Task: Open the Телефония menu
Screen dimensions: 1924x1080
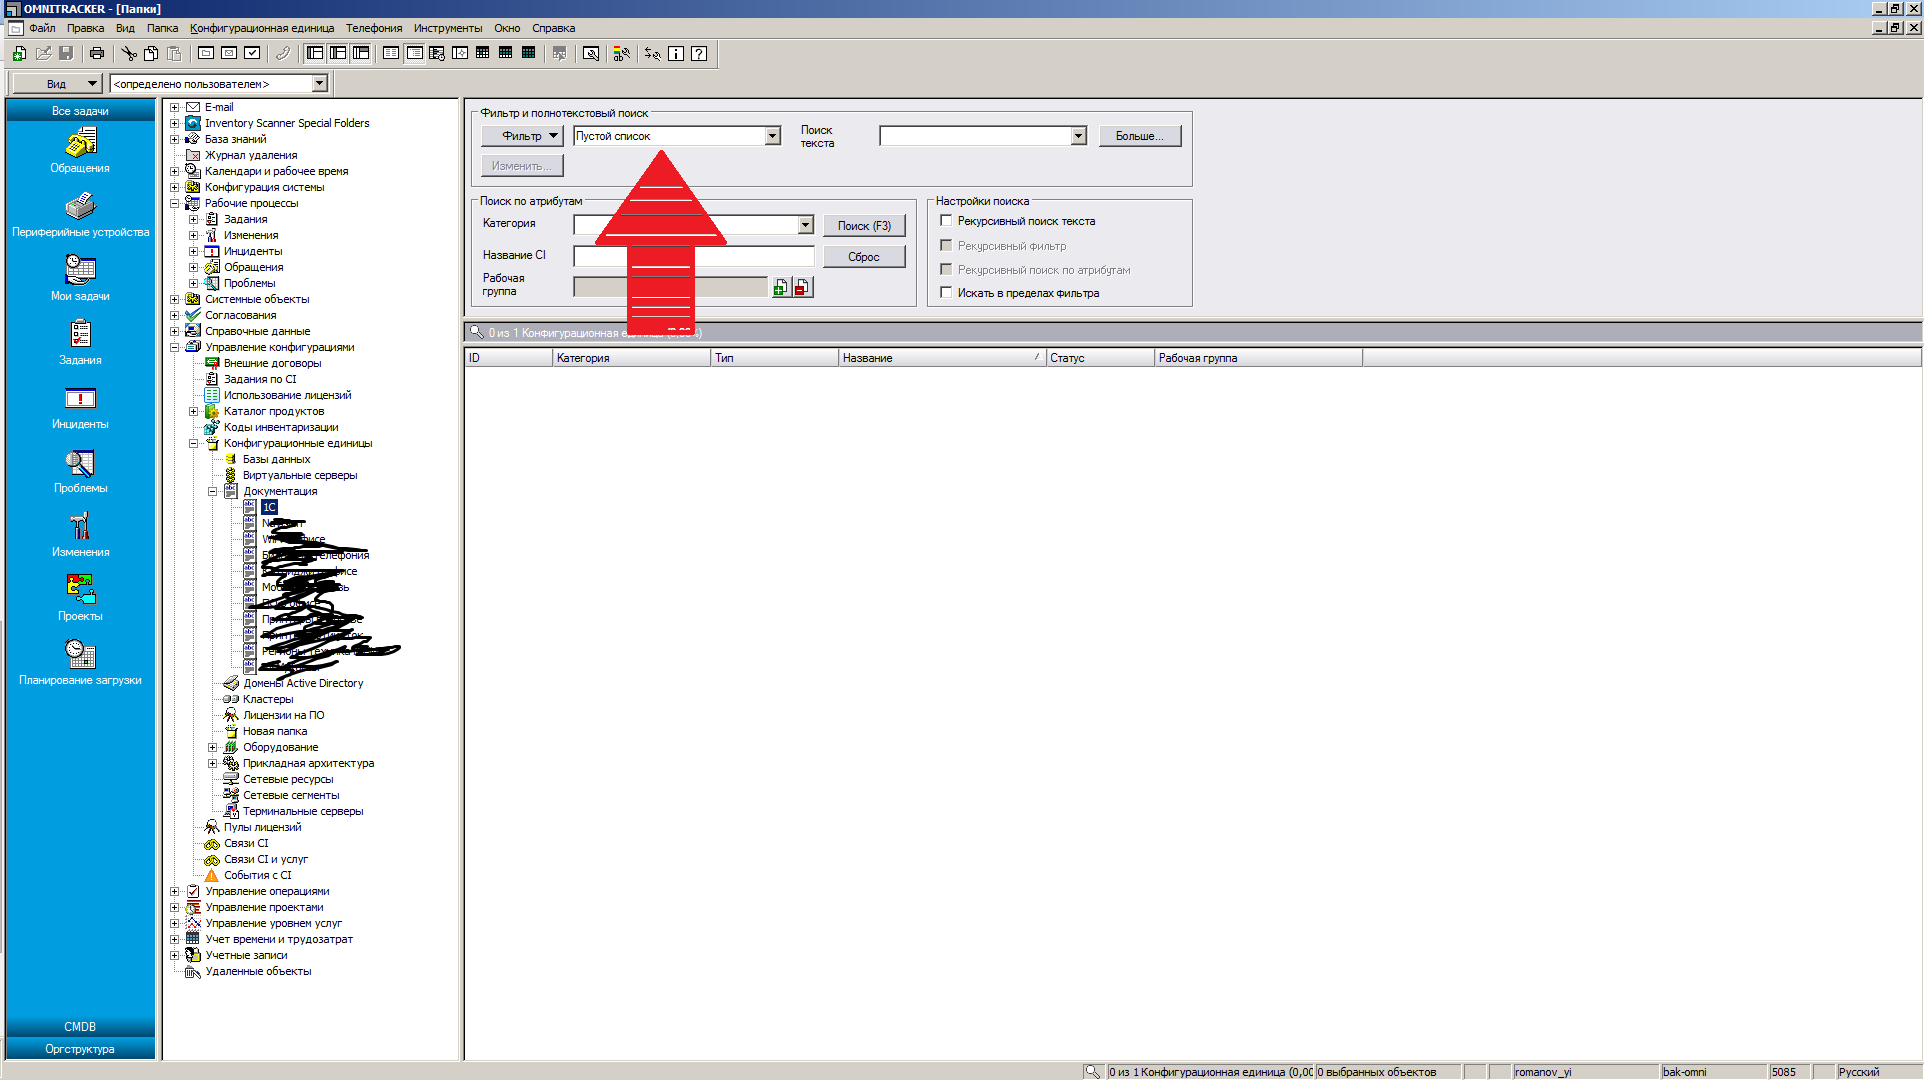Action: point(374,28)
